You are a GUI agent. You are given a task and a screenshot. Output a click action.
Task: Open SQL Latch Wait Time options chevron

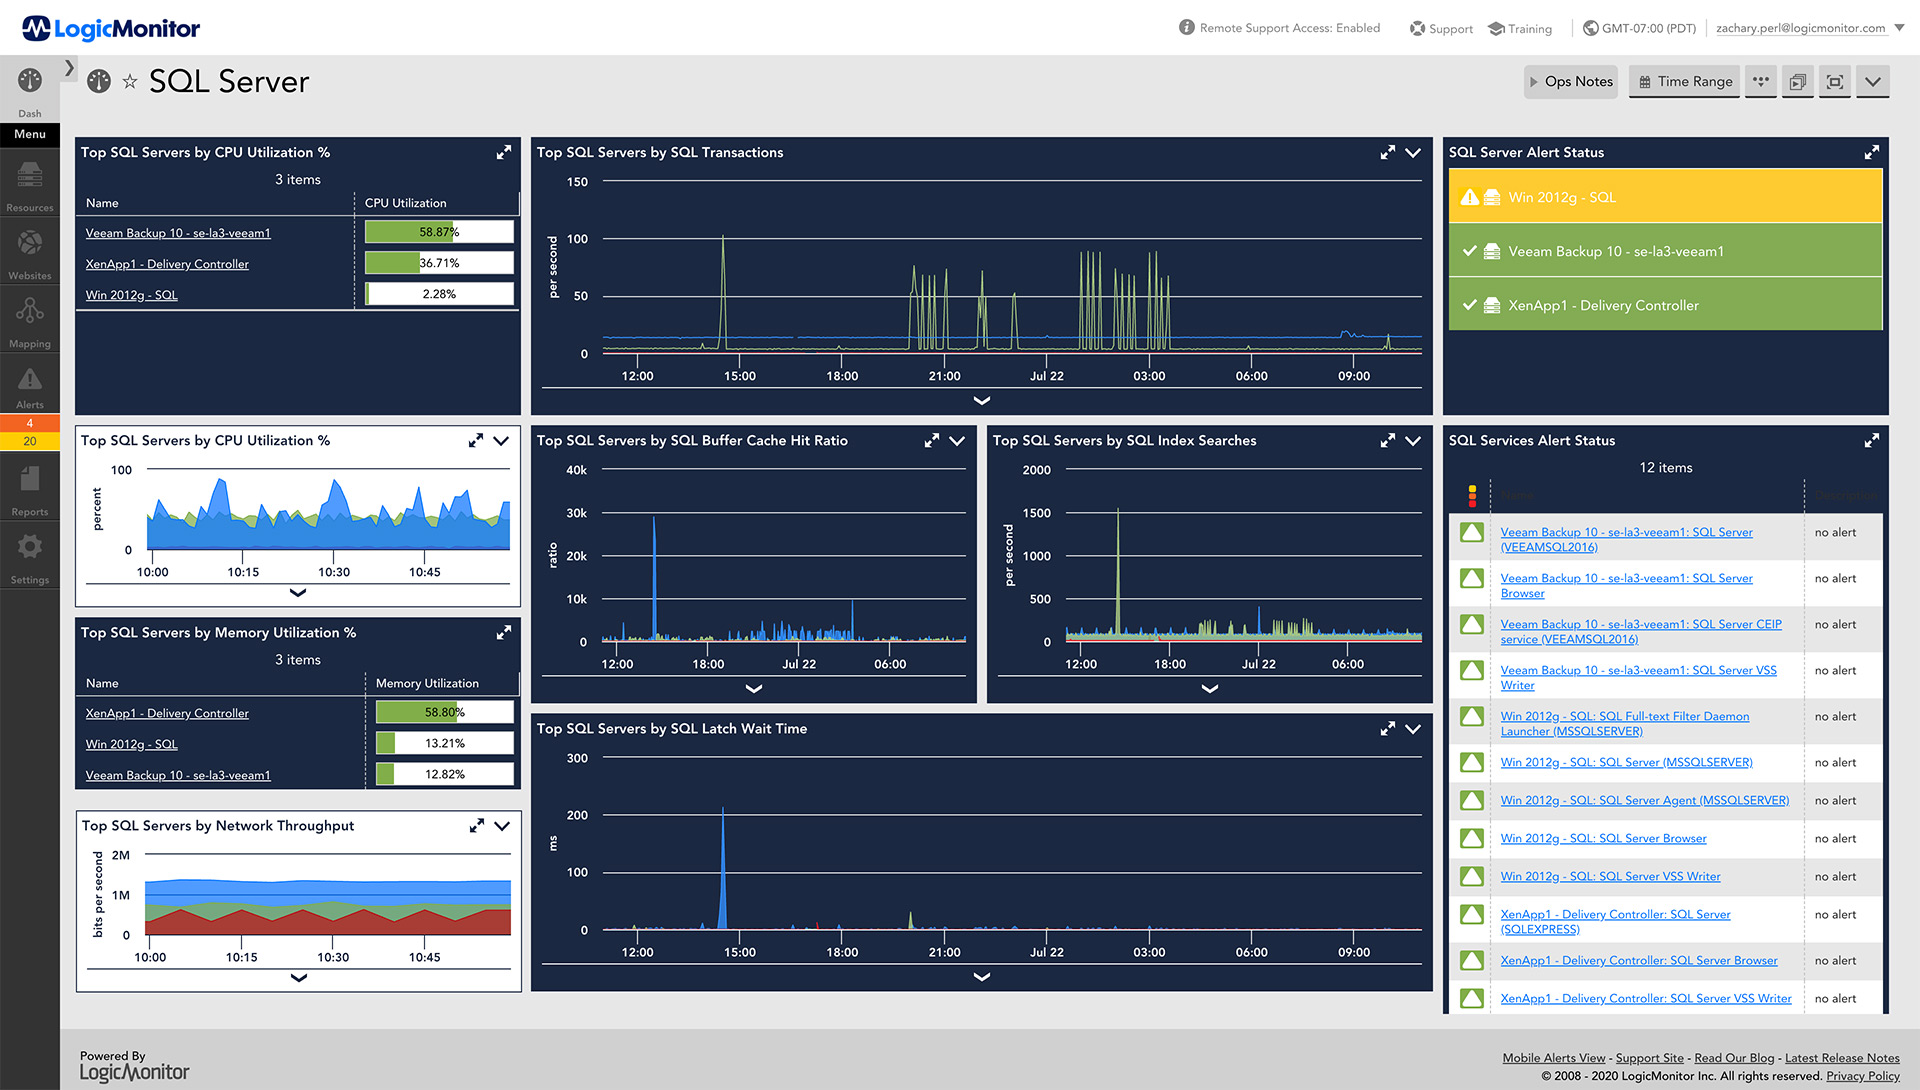(x=1413, y=729)
